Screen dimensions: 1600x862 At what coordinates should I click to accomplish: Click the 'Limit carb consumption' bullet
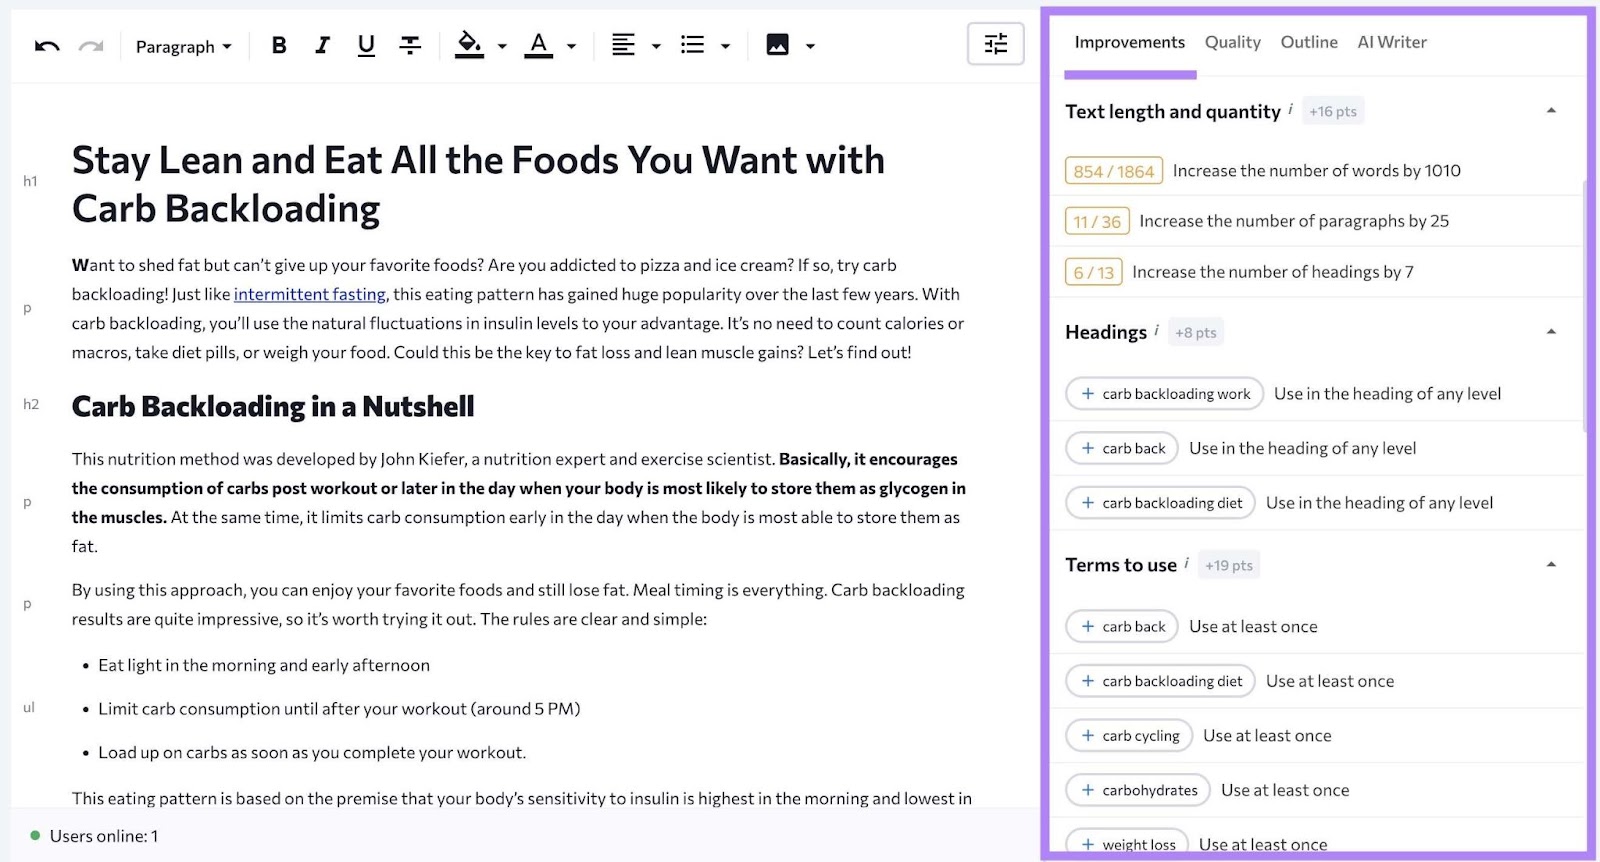click(x=339, y=709)
